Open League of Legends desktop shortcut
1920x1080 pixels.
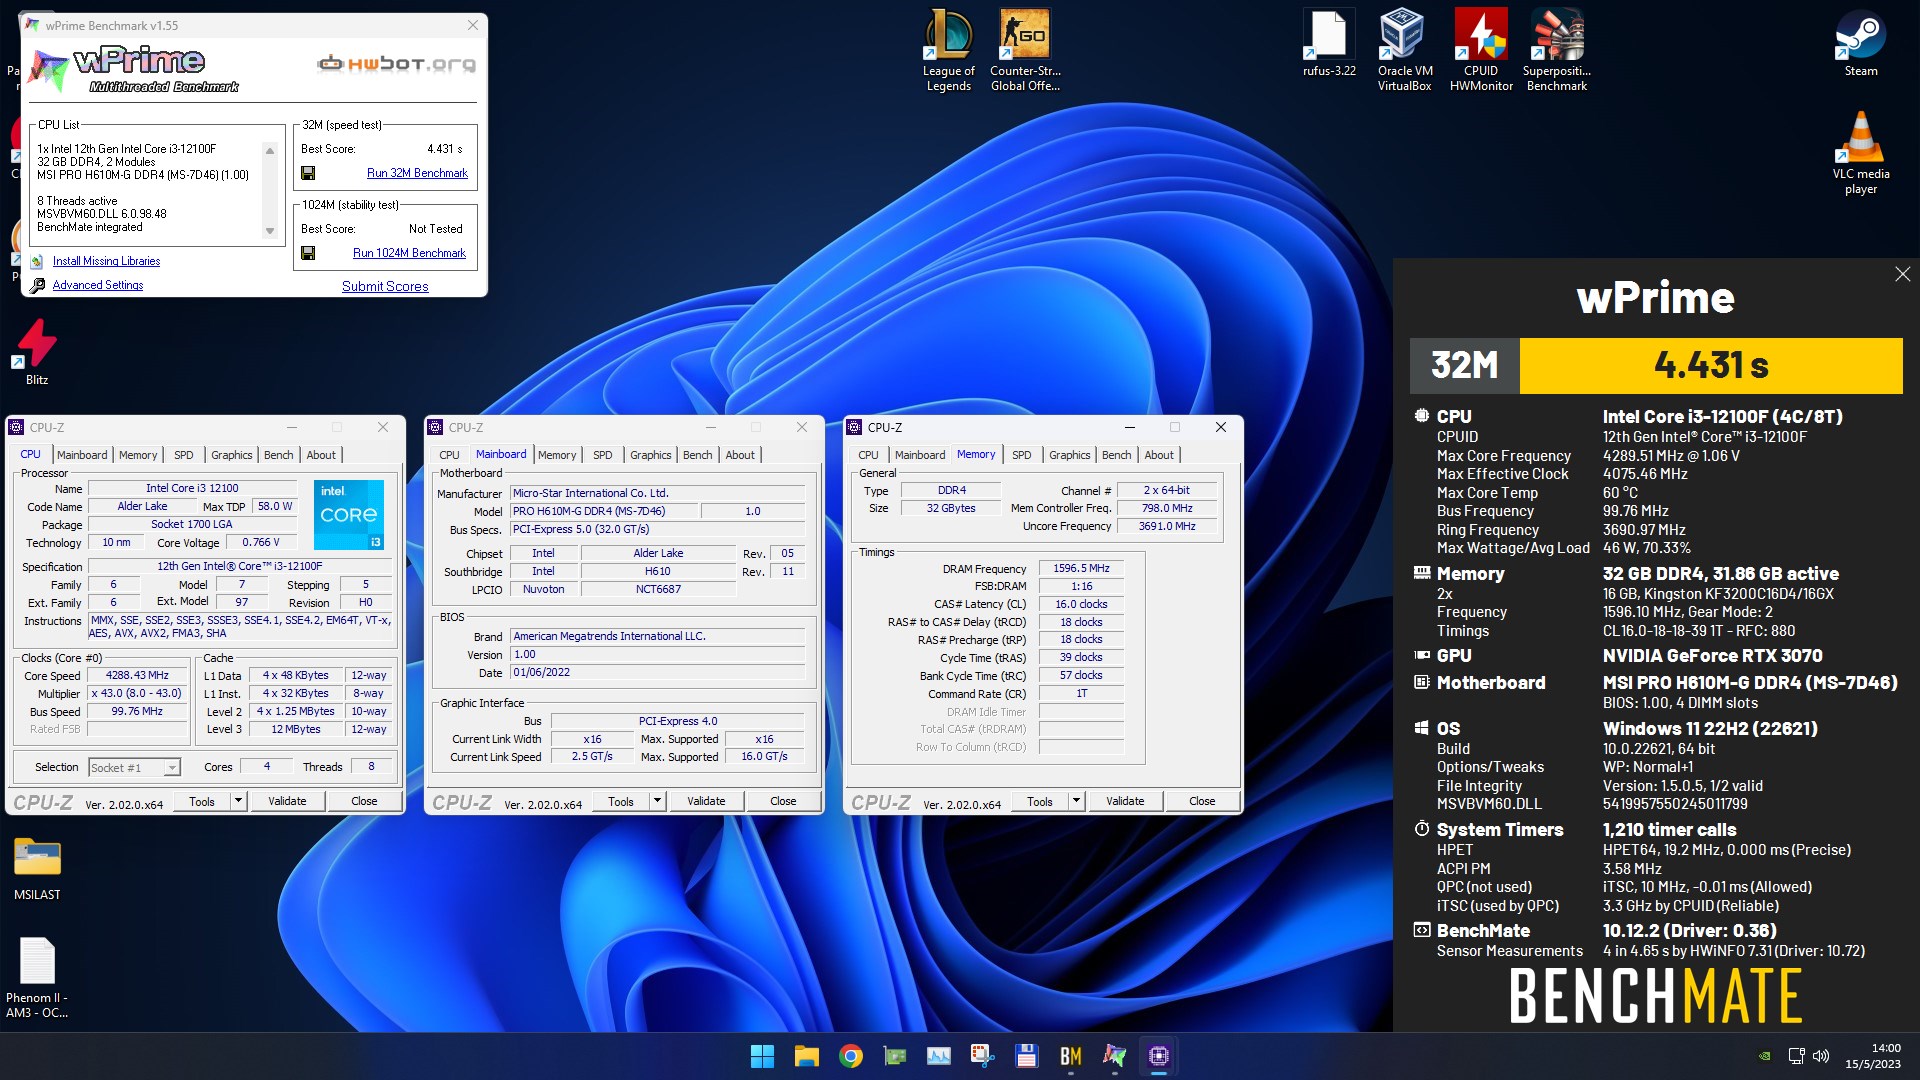point(948,50)
